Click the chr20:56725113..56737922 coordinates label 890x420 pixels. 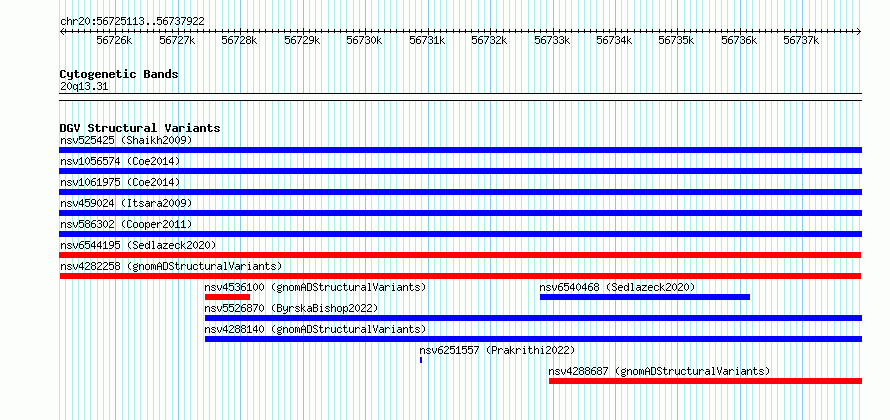[132, 21]
